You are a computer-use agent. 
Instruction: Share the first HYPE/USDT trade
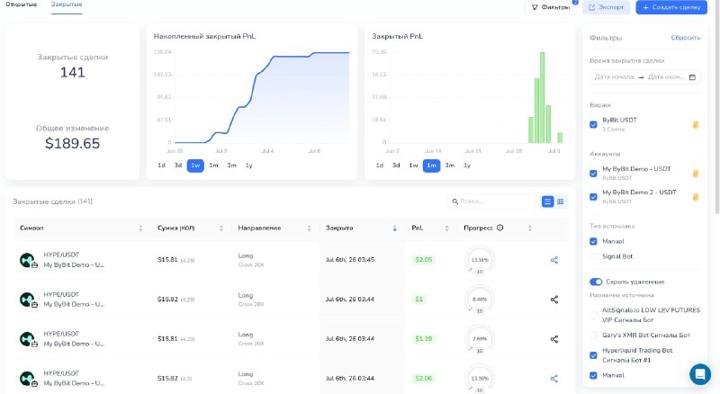[554, 260]
